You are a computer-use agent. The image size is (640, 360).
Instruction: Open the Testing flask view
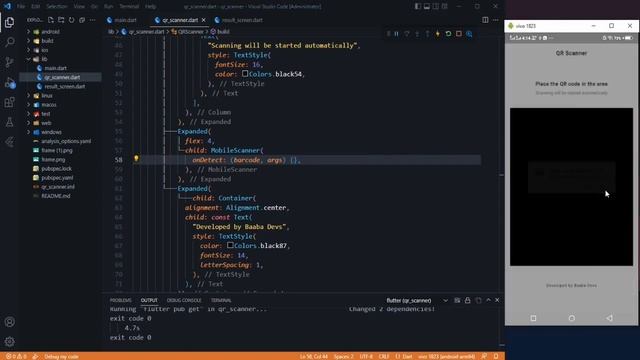pyautogui.click(x=9, y=122)
